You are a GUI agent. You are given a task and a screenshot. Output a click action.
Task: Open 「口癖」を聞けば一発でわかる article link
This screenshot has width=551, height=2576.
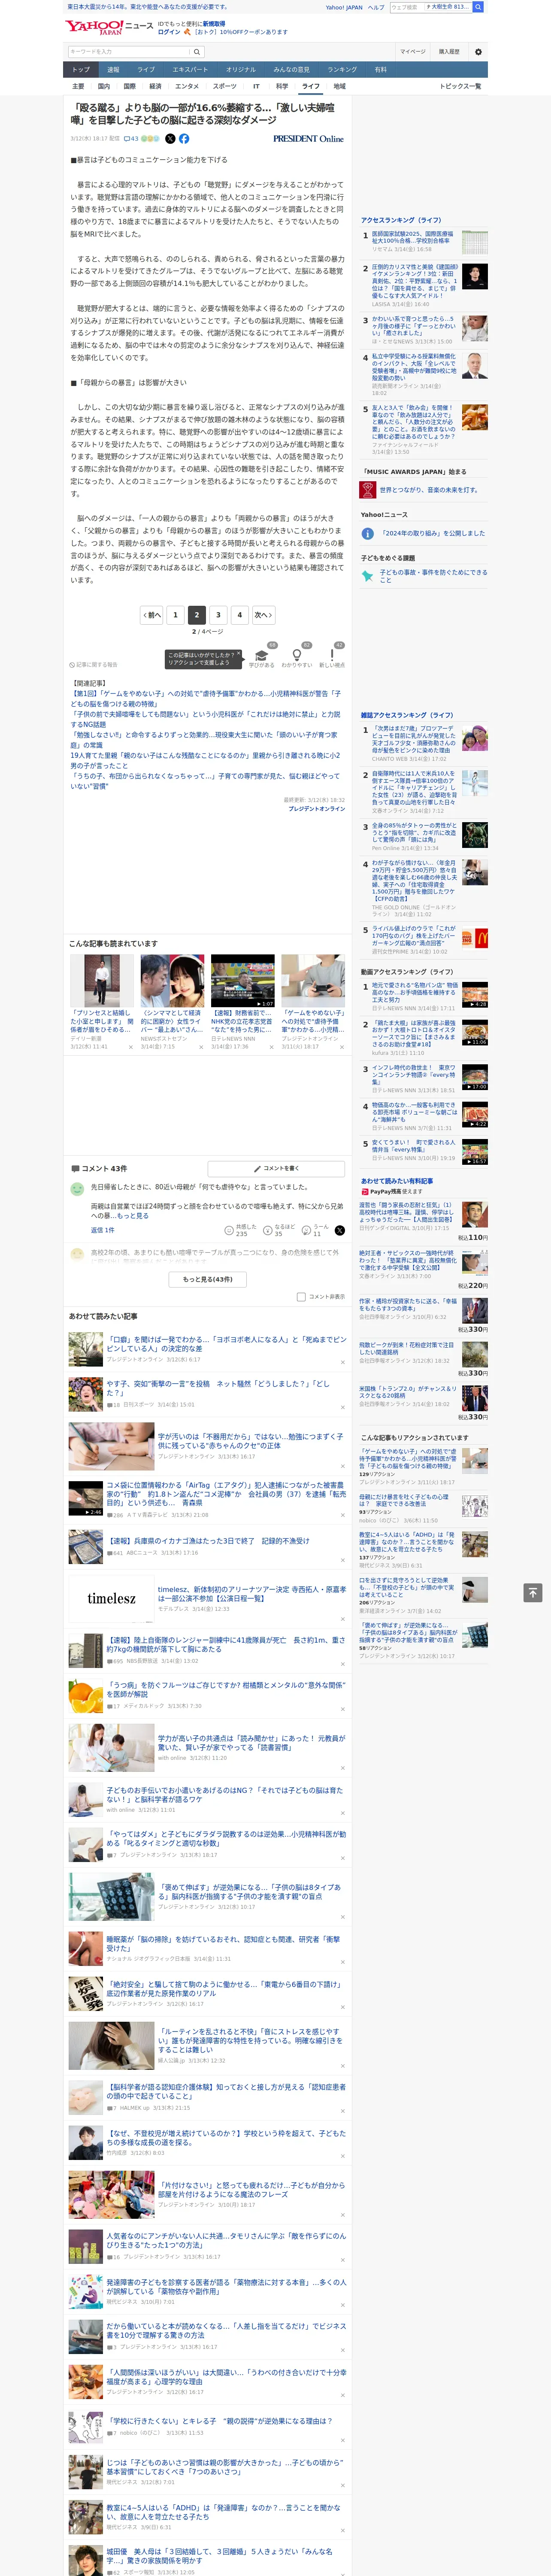pos(226,1343)
